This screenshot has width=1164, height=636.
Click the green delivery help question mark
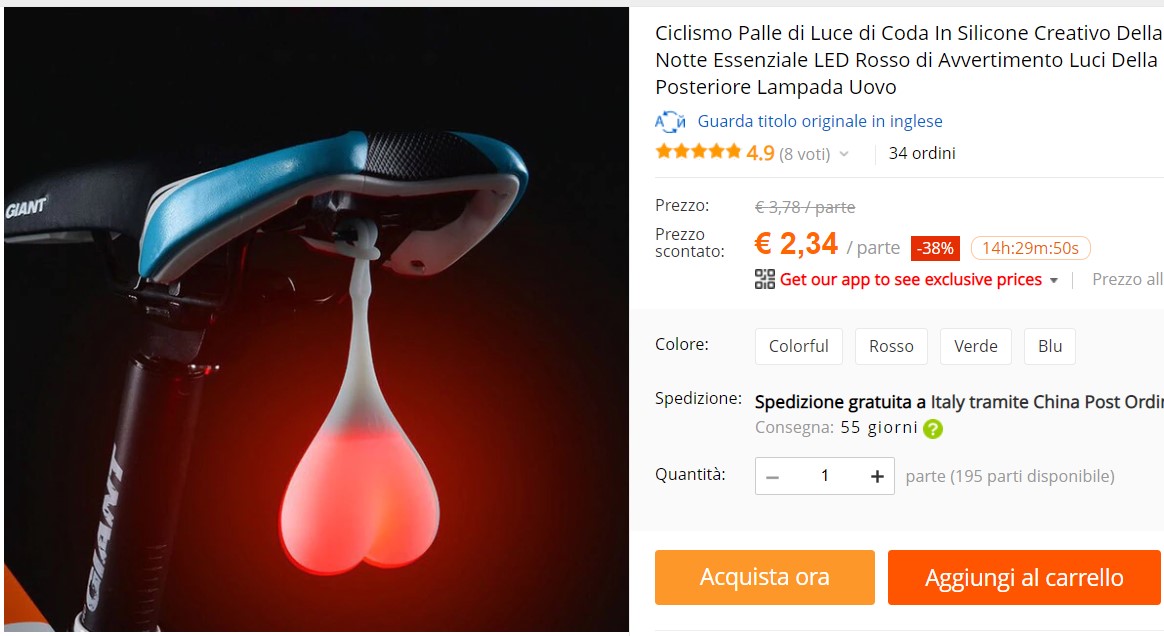tap(932, 428)
